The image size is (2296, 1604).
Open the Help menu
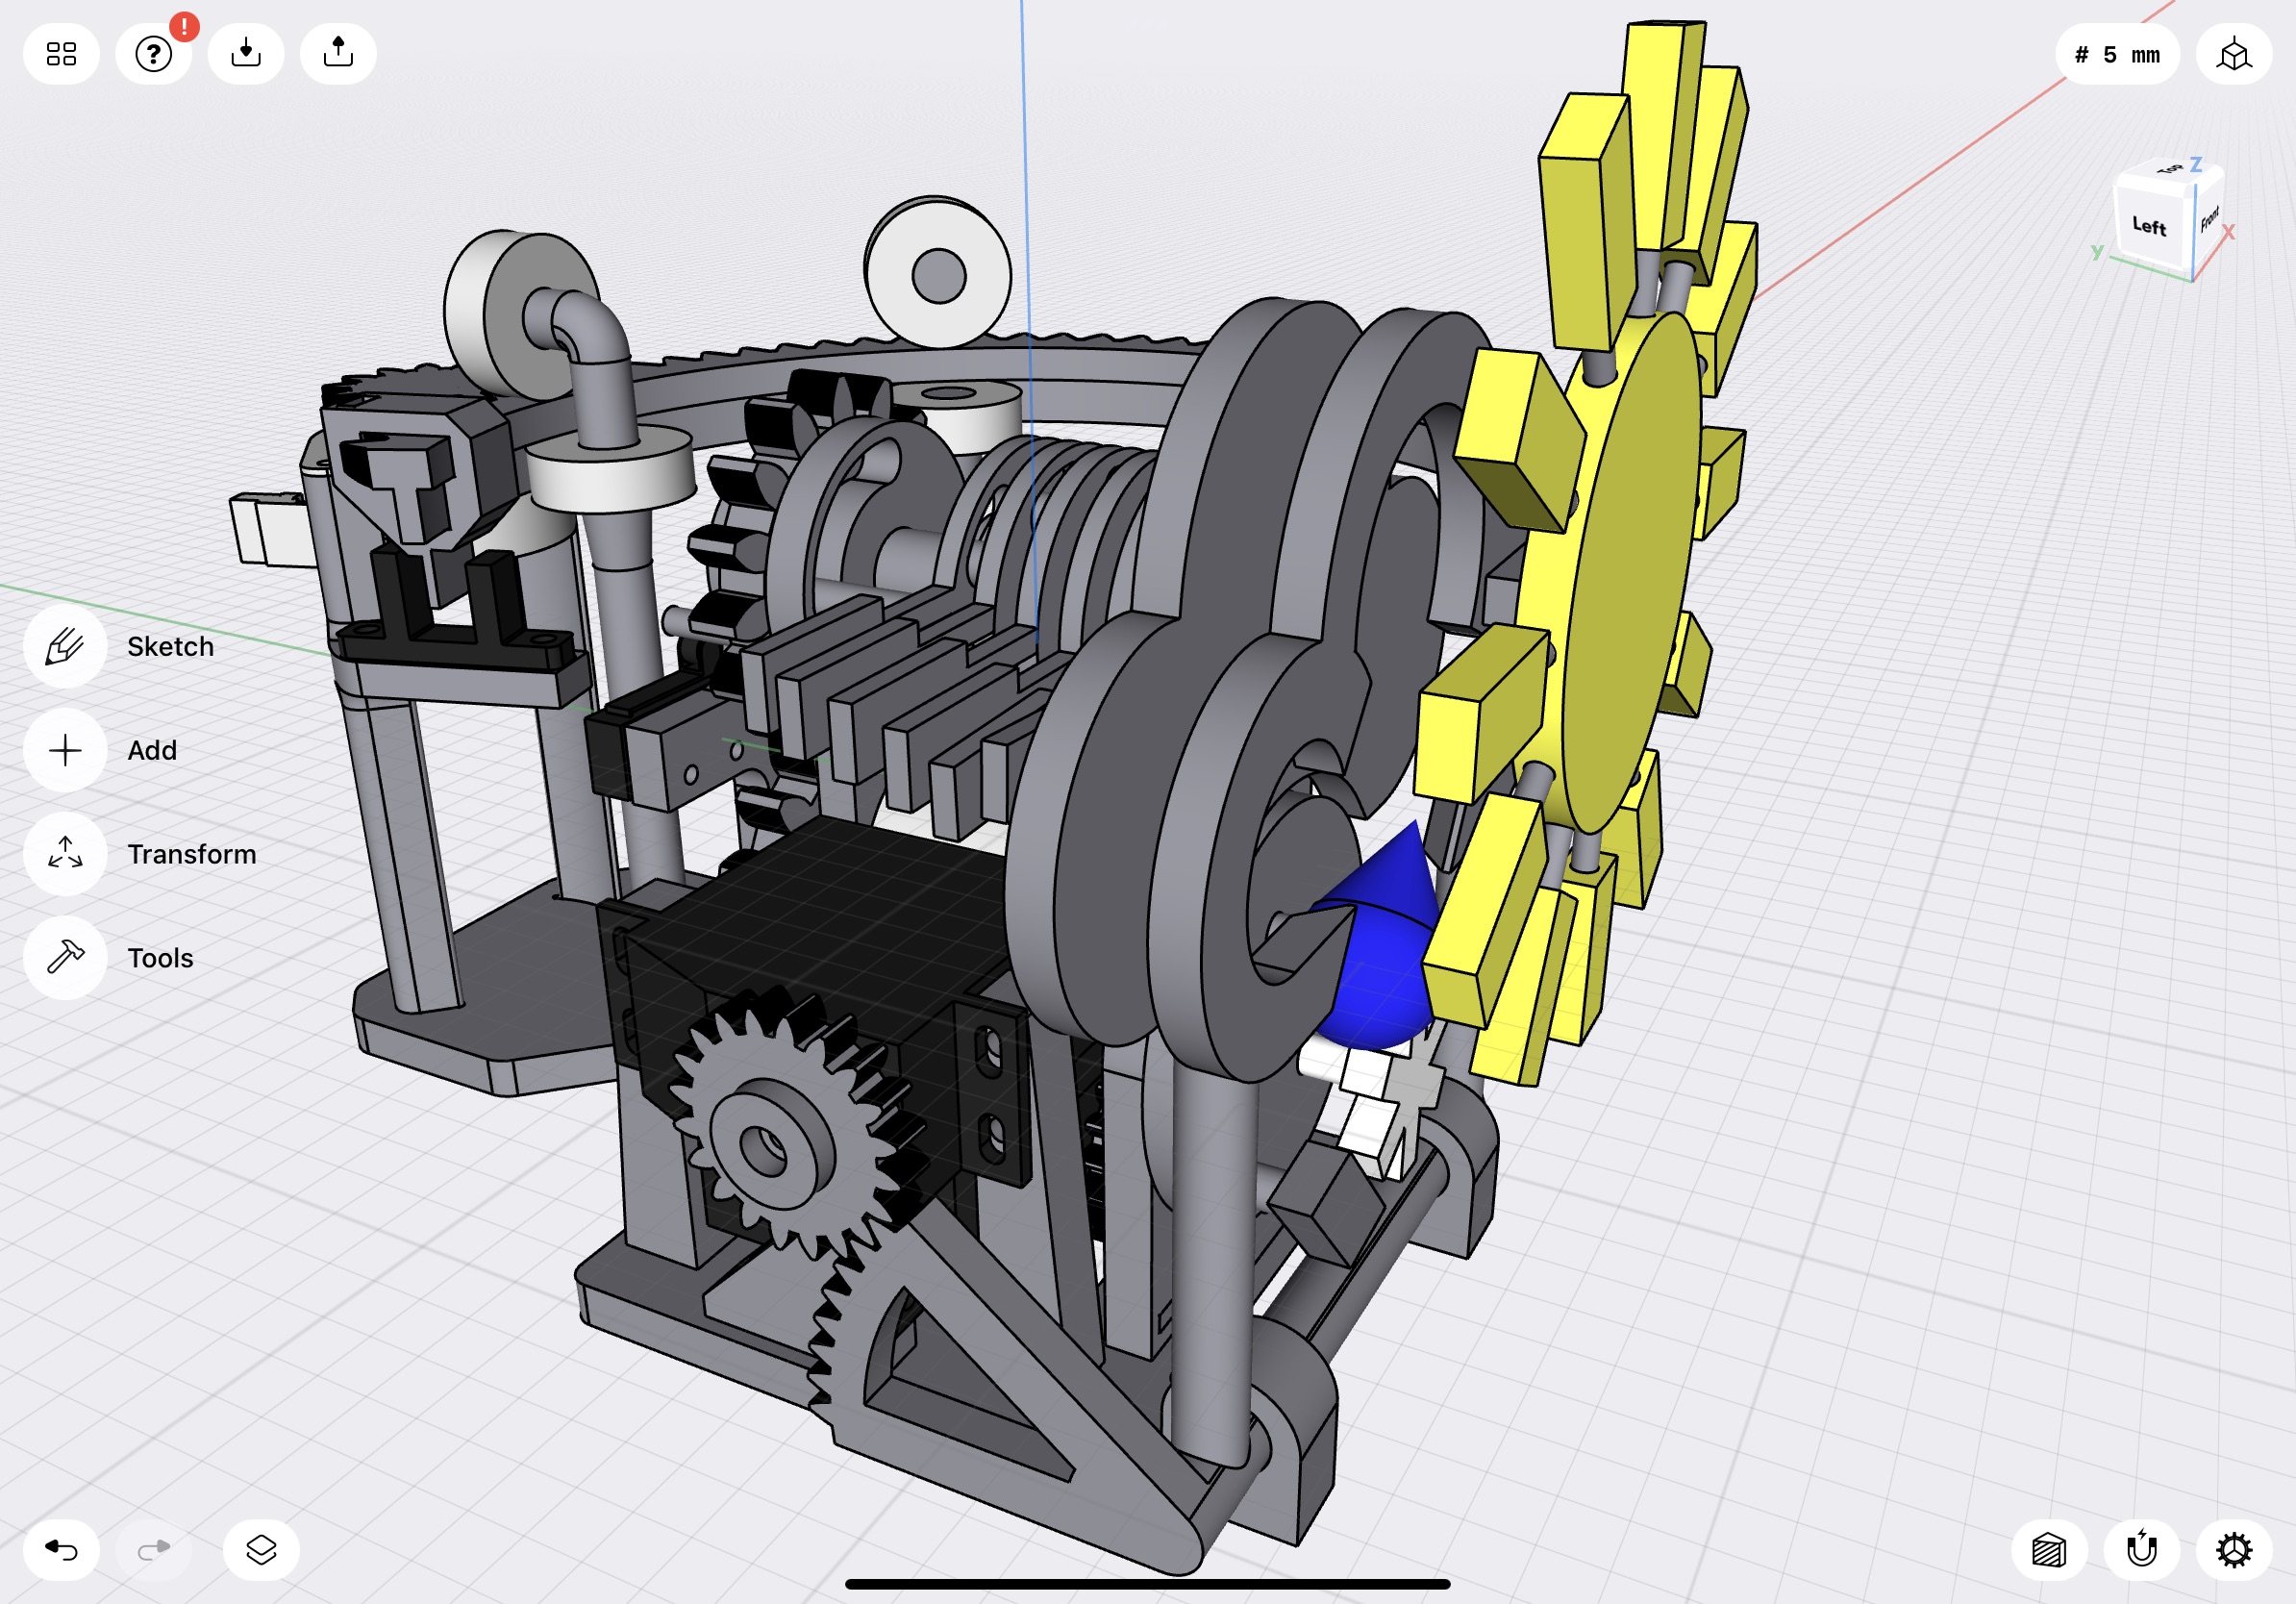click(152, 53)
